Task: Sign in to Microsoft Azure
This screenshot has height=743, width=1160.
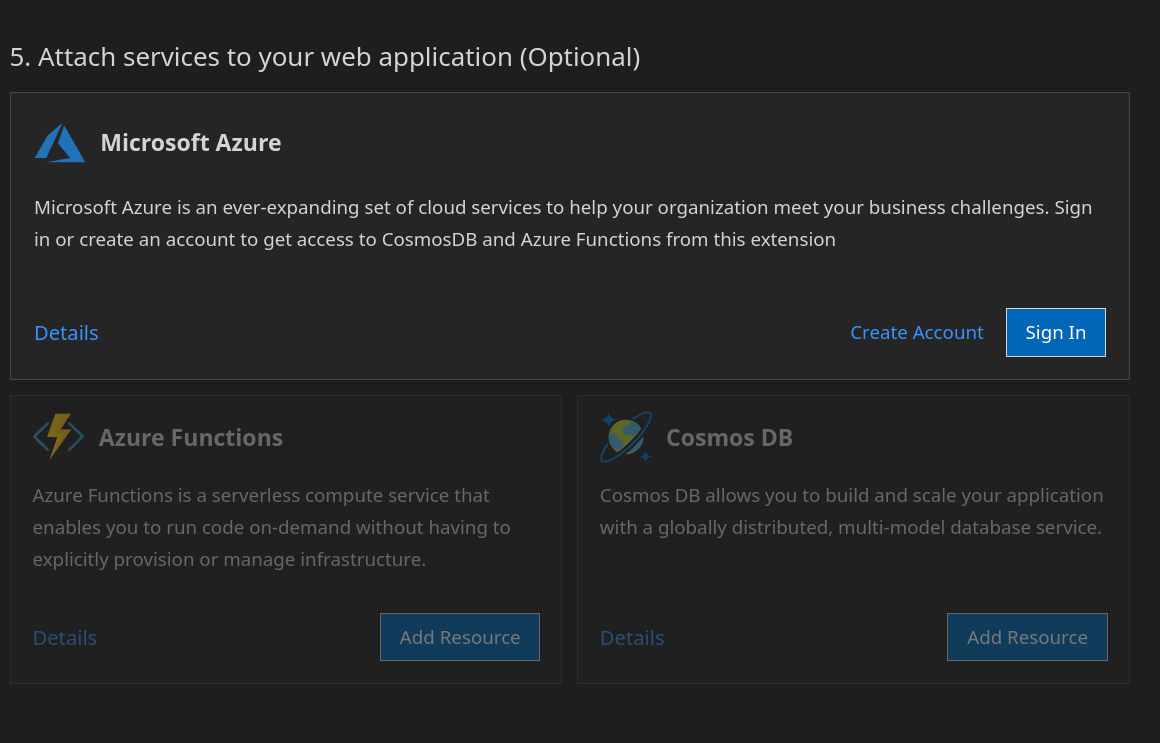Action: point(1056,332)
